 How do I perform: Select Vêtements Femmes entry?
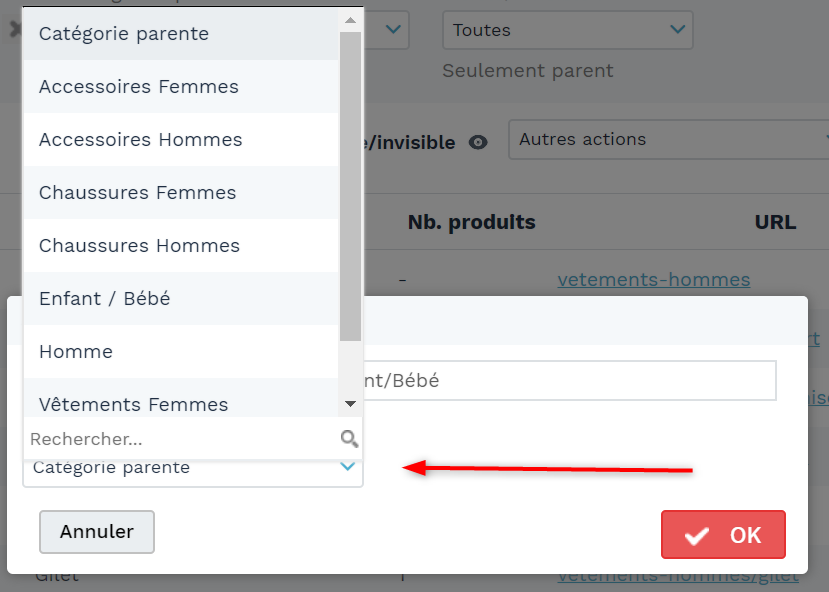[x=181, y=397]
